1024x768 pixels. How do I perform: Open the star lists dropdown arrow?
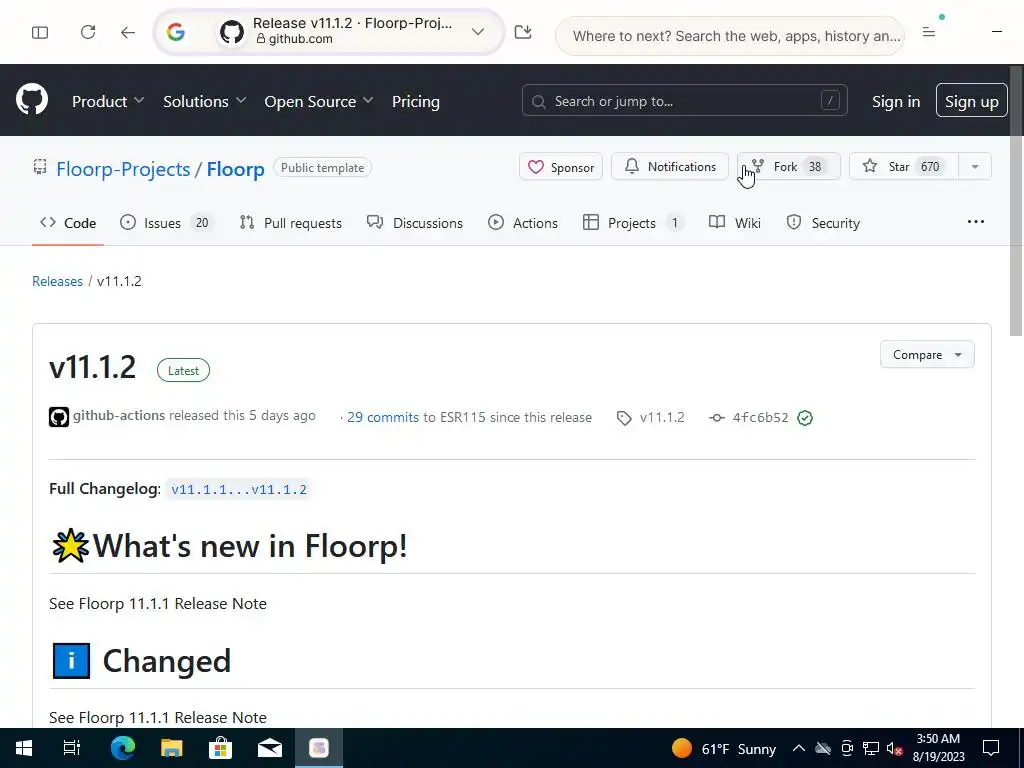(x=975, y=167)
